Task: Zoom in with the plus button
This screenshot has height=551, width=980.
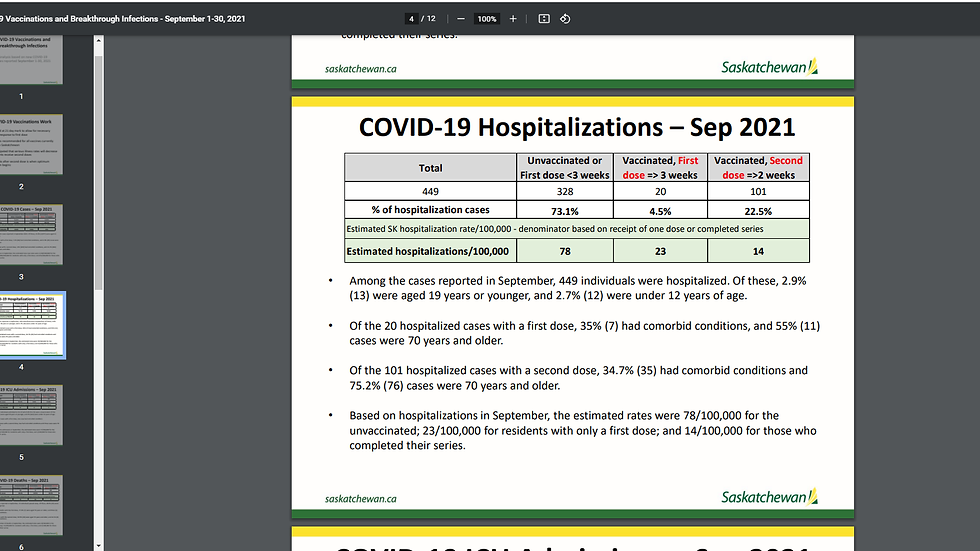Action: (x=513, y=19)
